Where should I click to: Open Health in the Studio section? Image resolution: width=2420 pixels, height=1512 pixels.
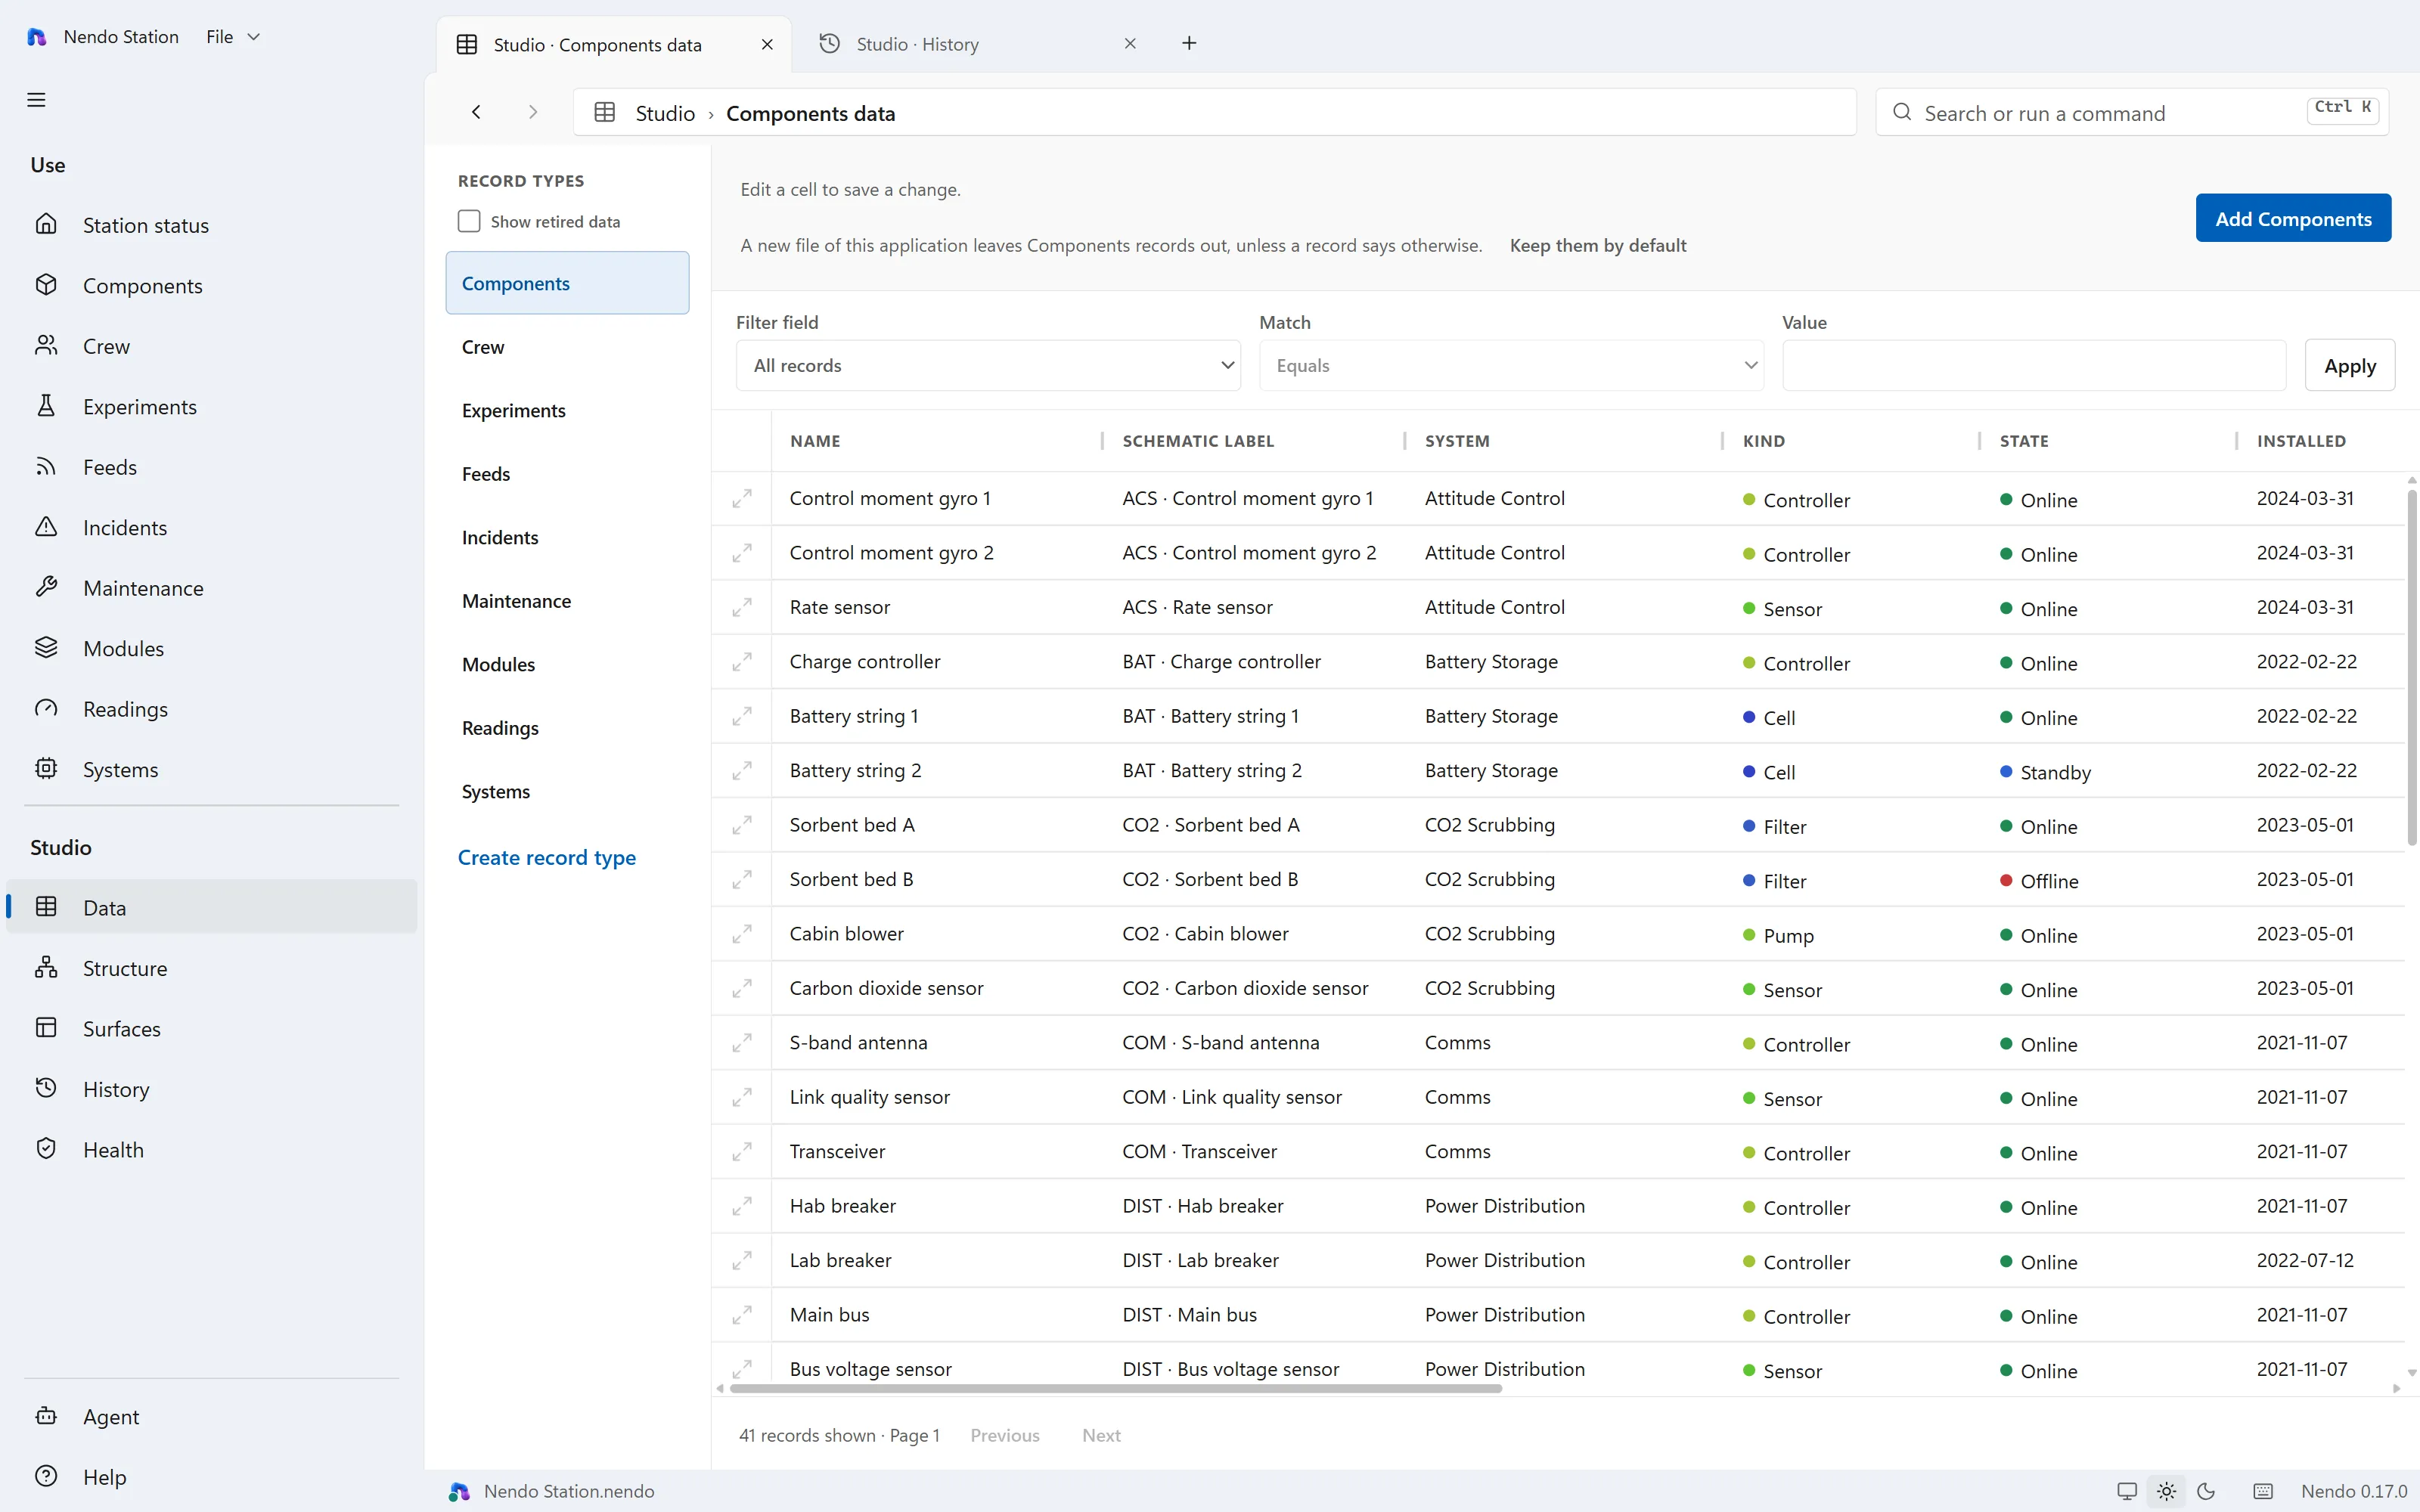tap(212, 1150)
